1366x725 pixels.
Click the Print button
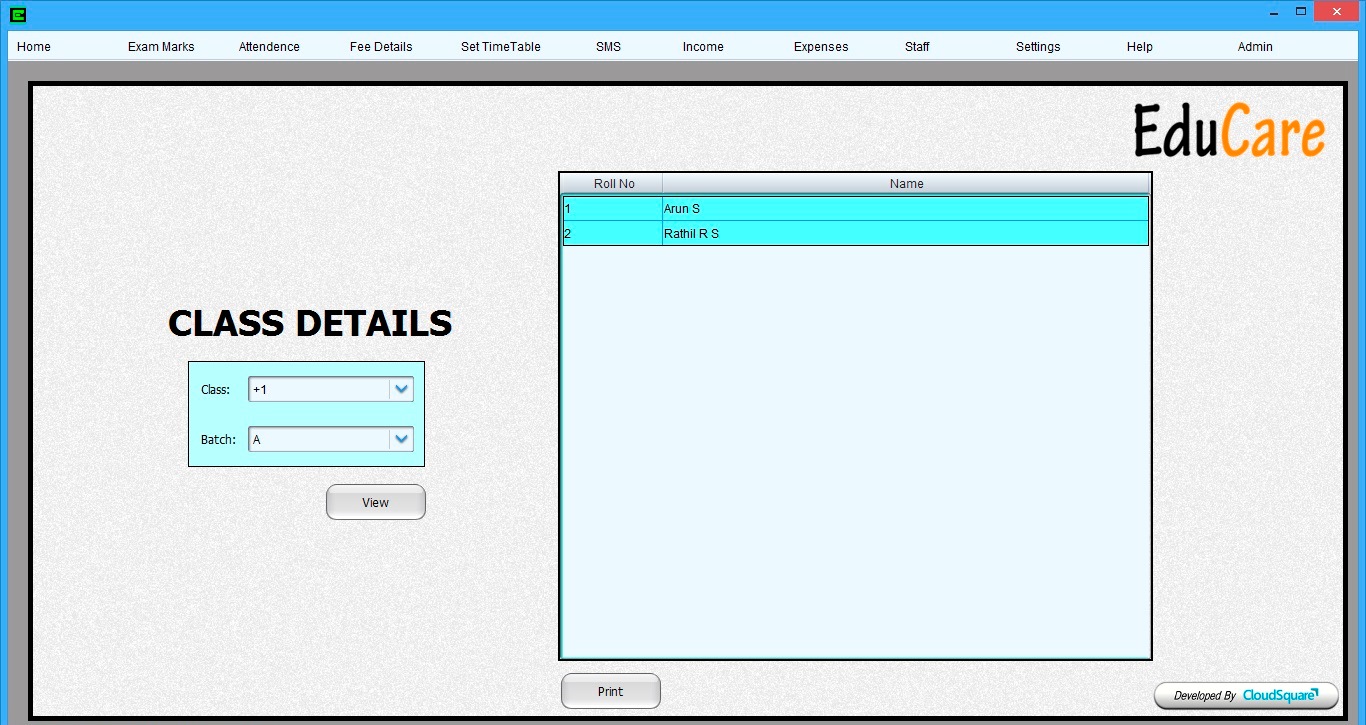[x=610, y=691]
